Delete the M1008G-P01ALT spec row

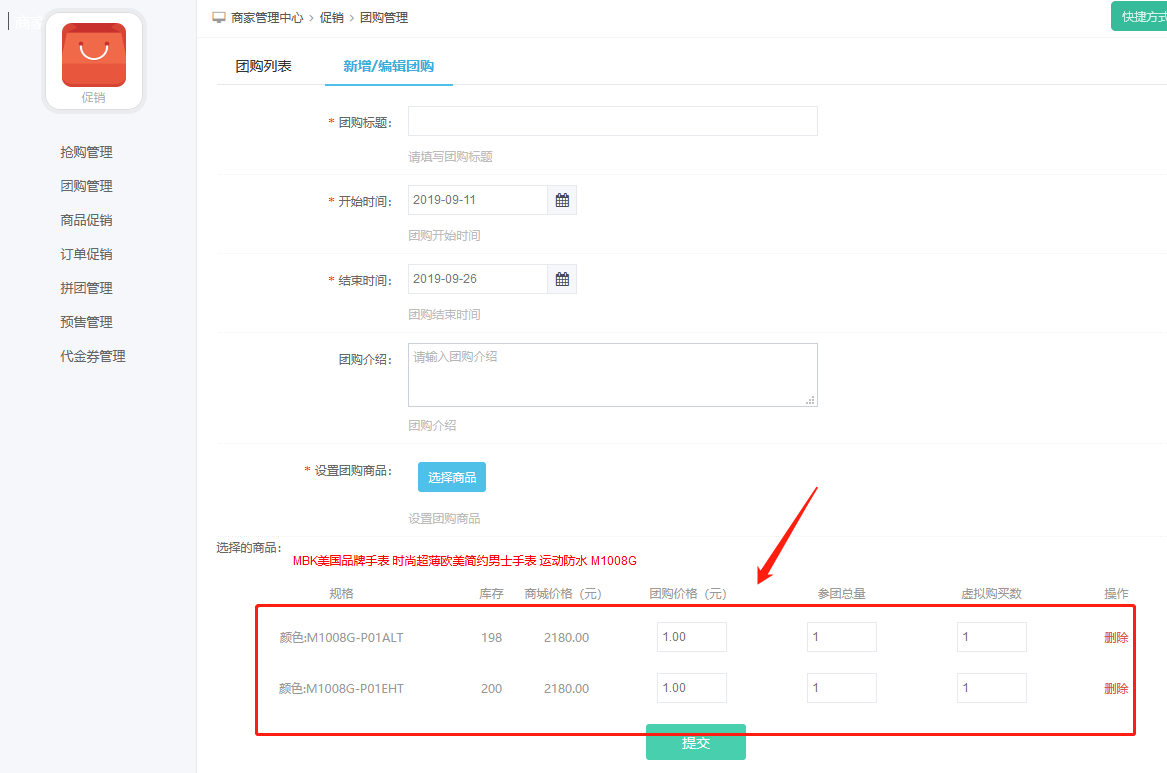click(x=1116, y=637)
